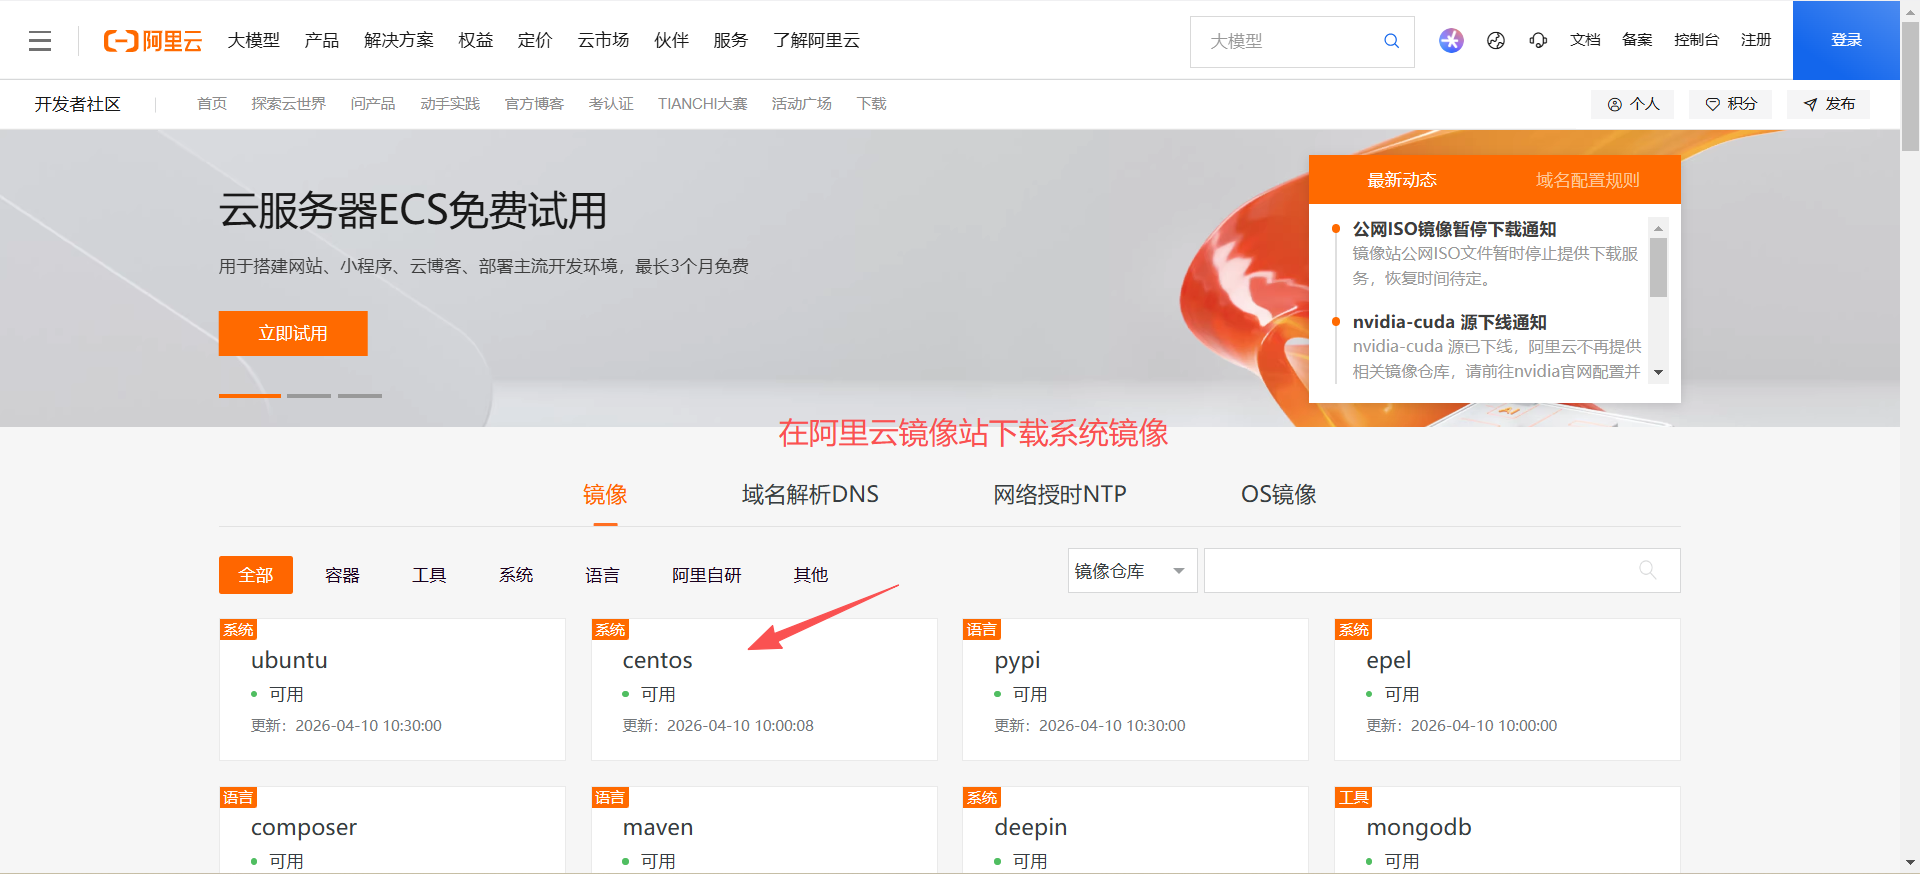Open 大模型 top menu
This screenshot has width=1920, height=874.
[x=254, y=40]
